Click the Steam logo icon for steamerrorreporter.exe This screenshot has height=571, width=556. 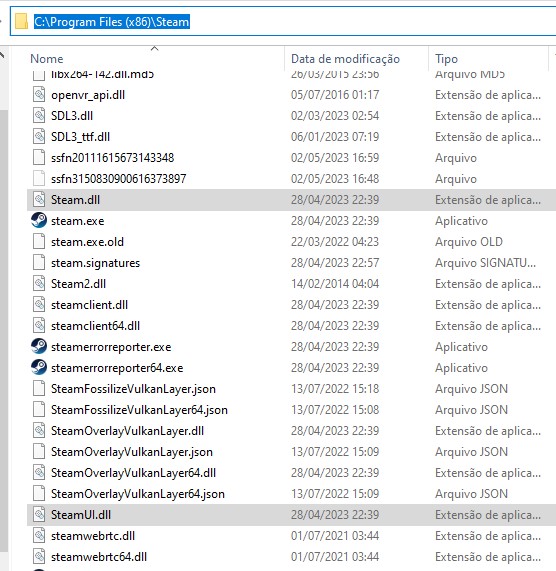point(39,347)
